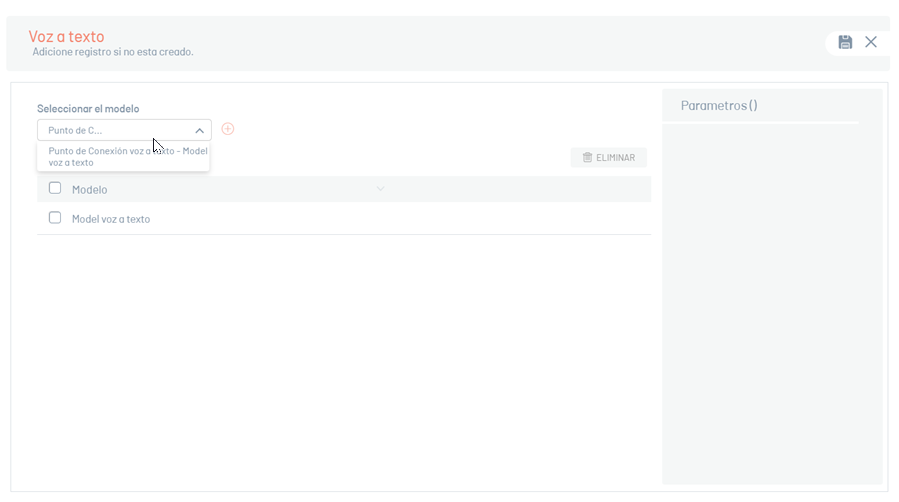This screenshot has width=899, height=502.
Task: Open the Parametros () panel header
Action: point(719,105)
